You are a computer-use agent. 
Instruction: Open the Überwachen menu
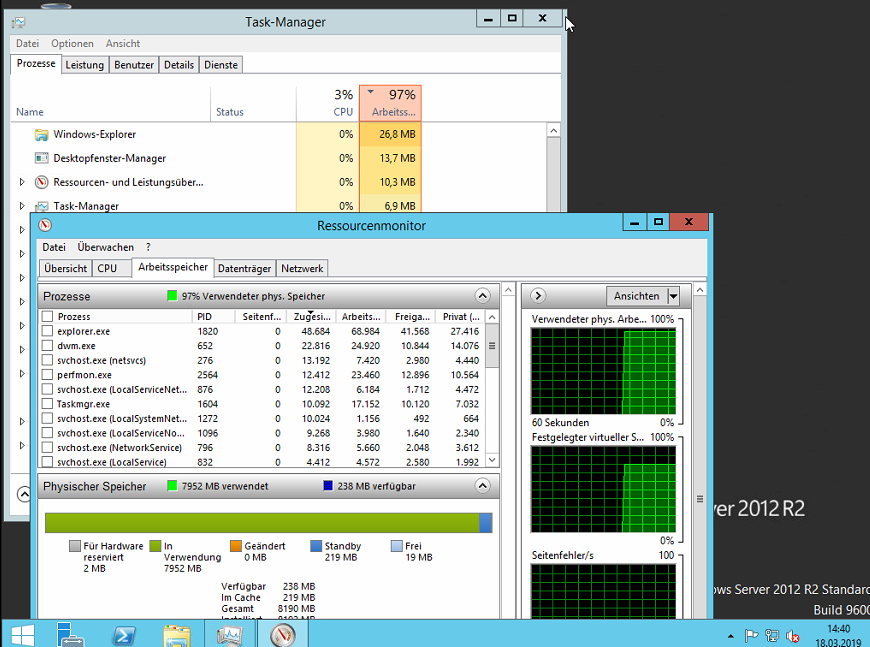[105, 247]
